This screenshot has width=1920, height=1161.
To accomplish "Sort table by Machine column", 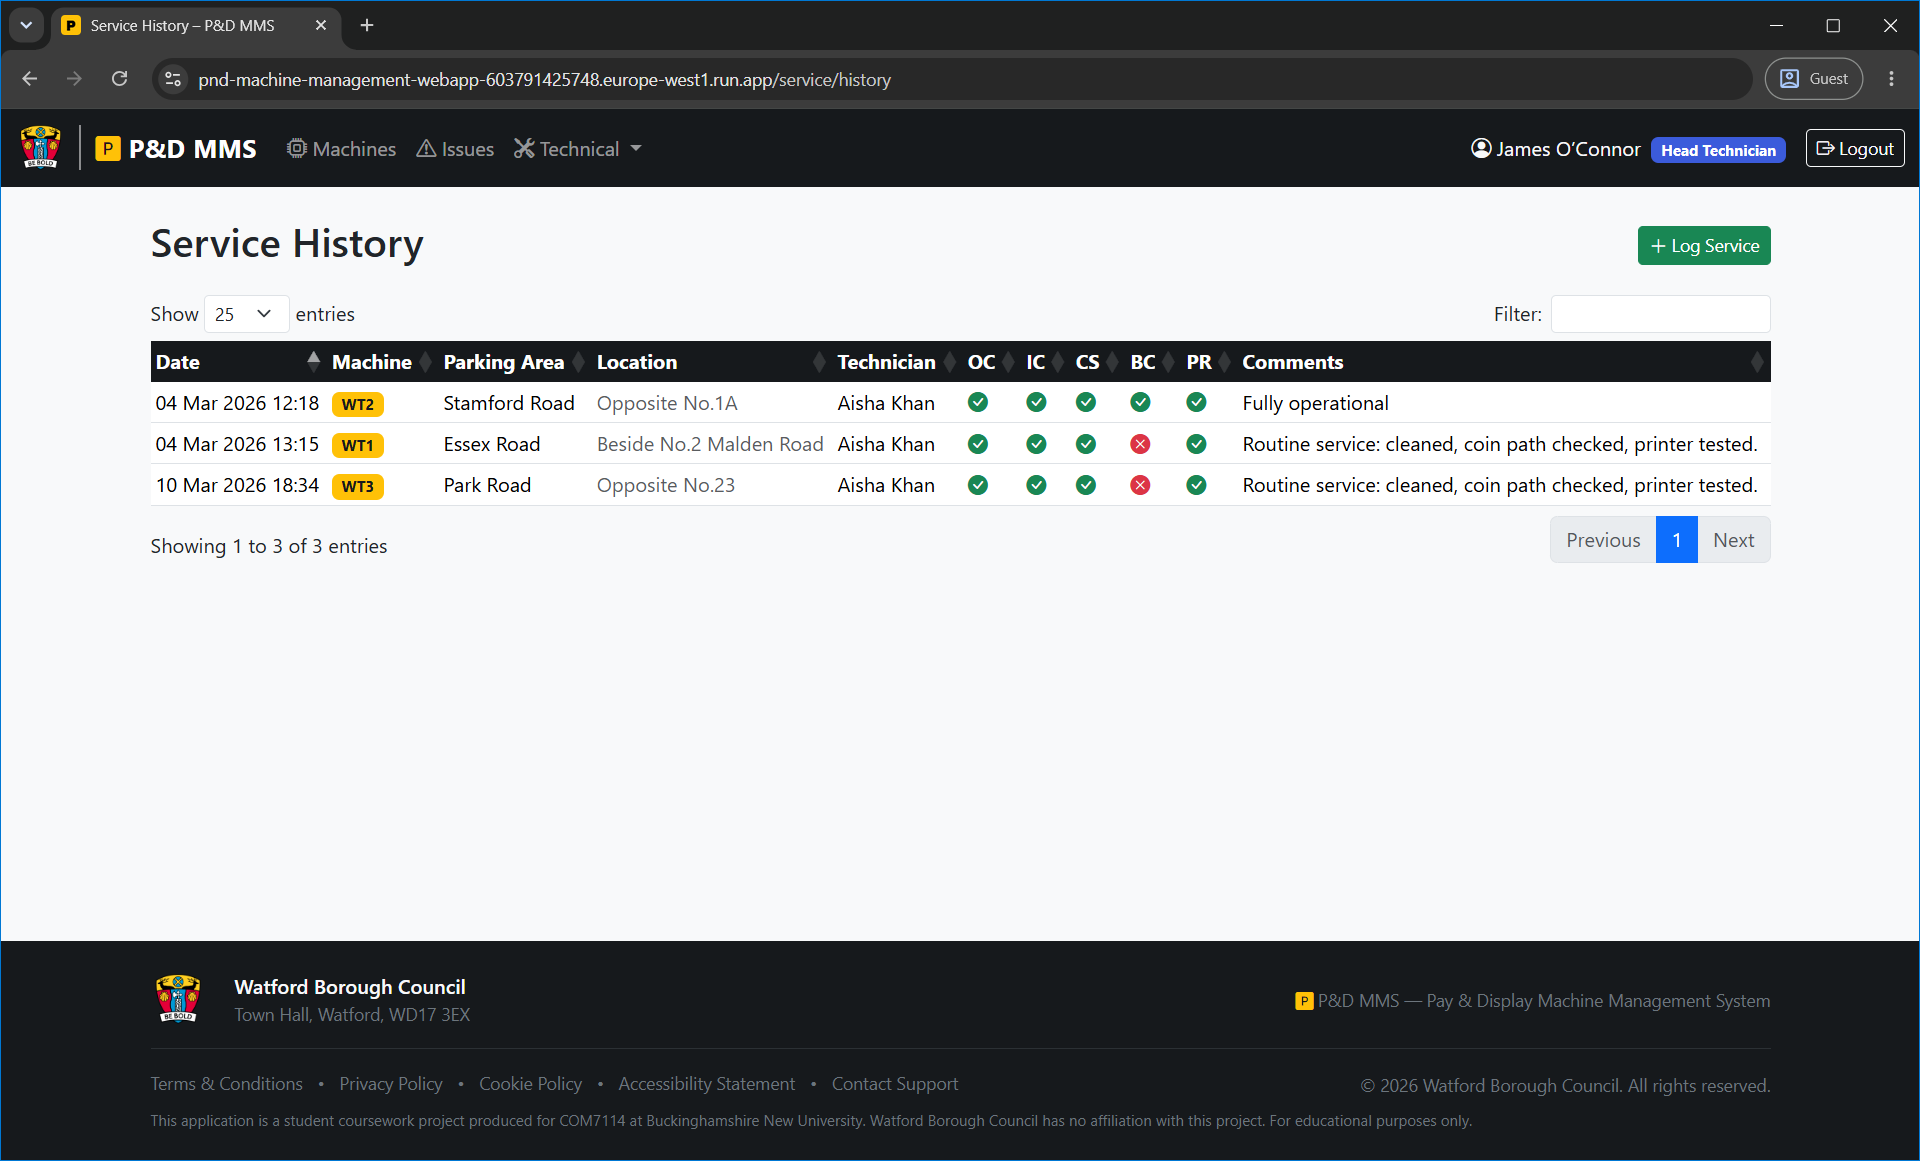I will 382,362.
